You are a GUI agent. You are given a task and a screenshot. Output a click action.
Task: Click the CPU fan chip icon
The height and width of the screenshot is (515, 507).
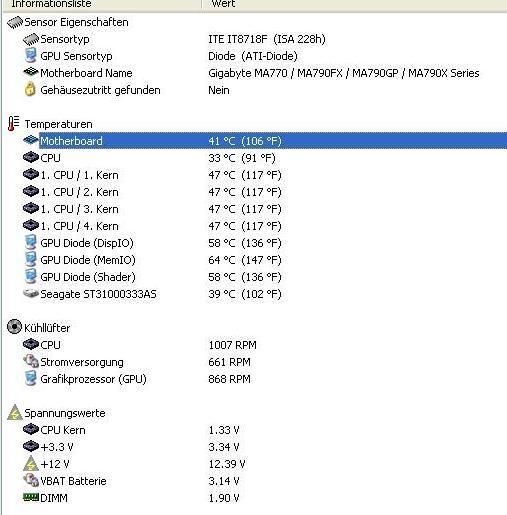pyautogui.click(x=31, y=344)
